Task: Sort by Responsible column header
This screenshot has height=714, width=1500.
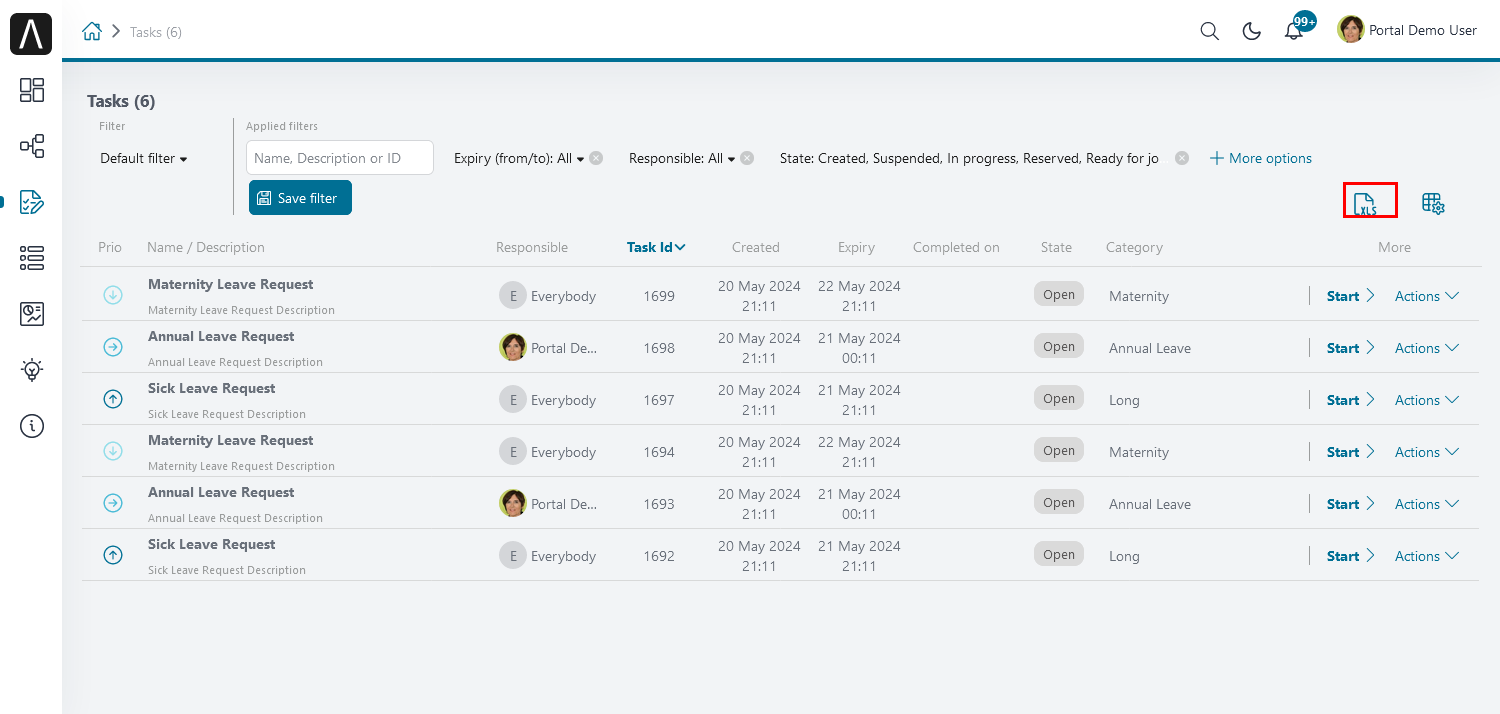Action: coord(532,247)
